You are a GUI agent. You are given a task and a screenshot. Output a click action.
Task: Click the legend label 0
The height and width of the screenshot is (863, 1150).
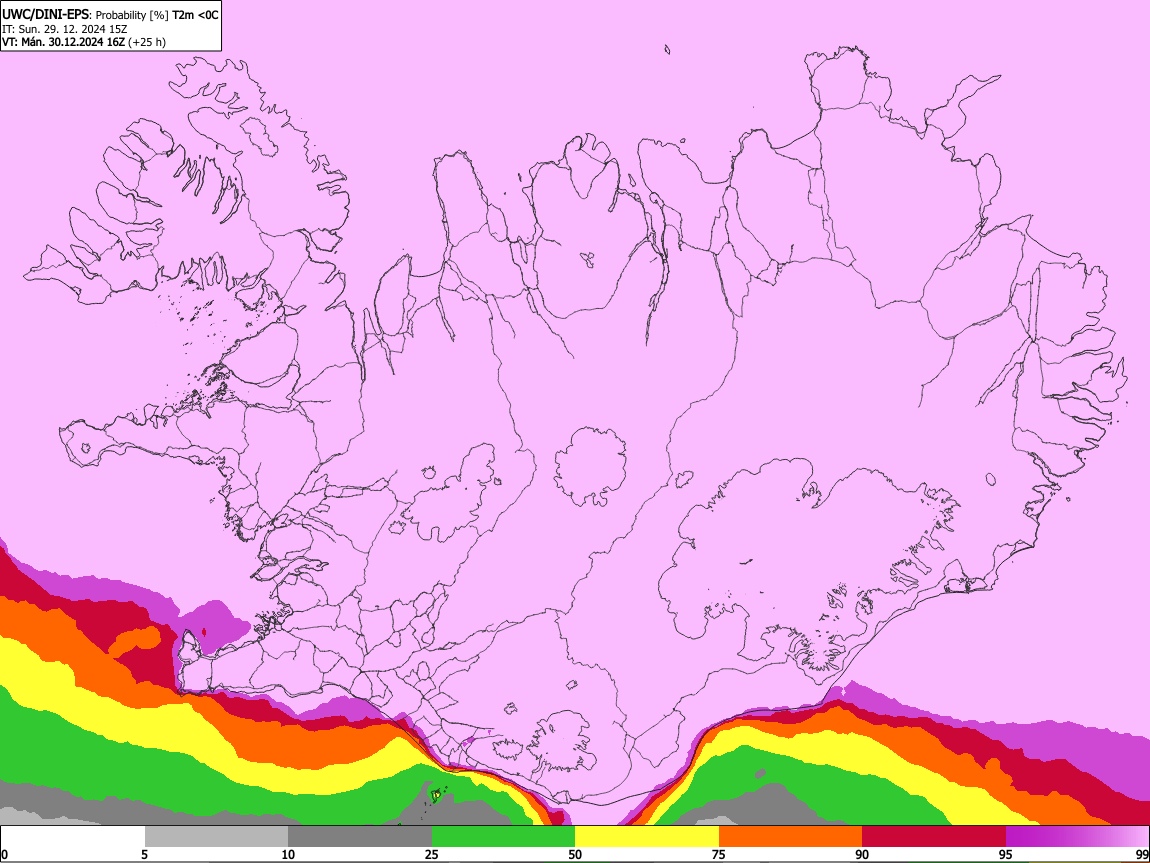pyautogui.click(x=4, y=855)
